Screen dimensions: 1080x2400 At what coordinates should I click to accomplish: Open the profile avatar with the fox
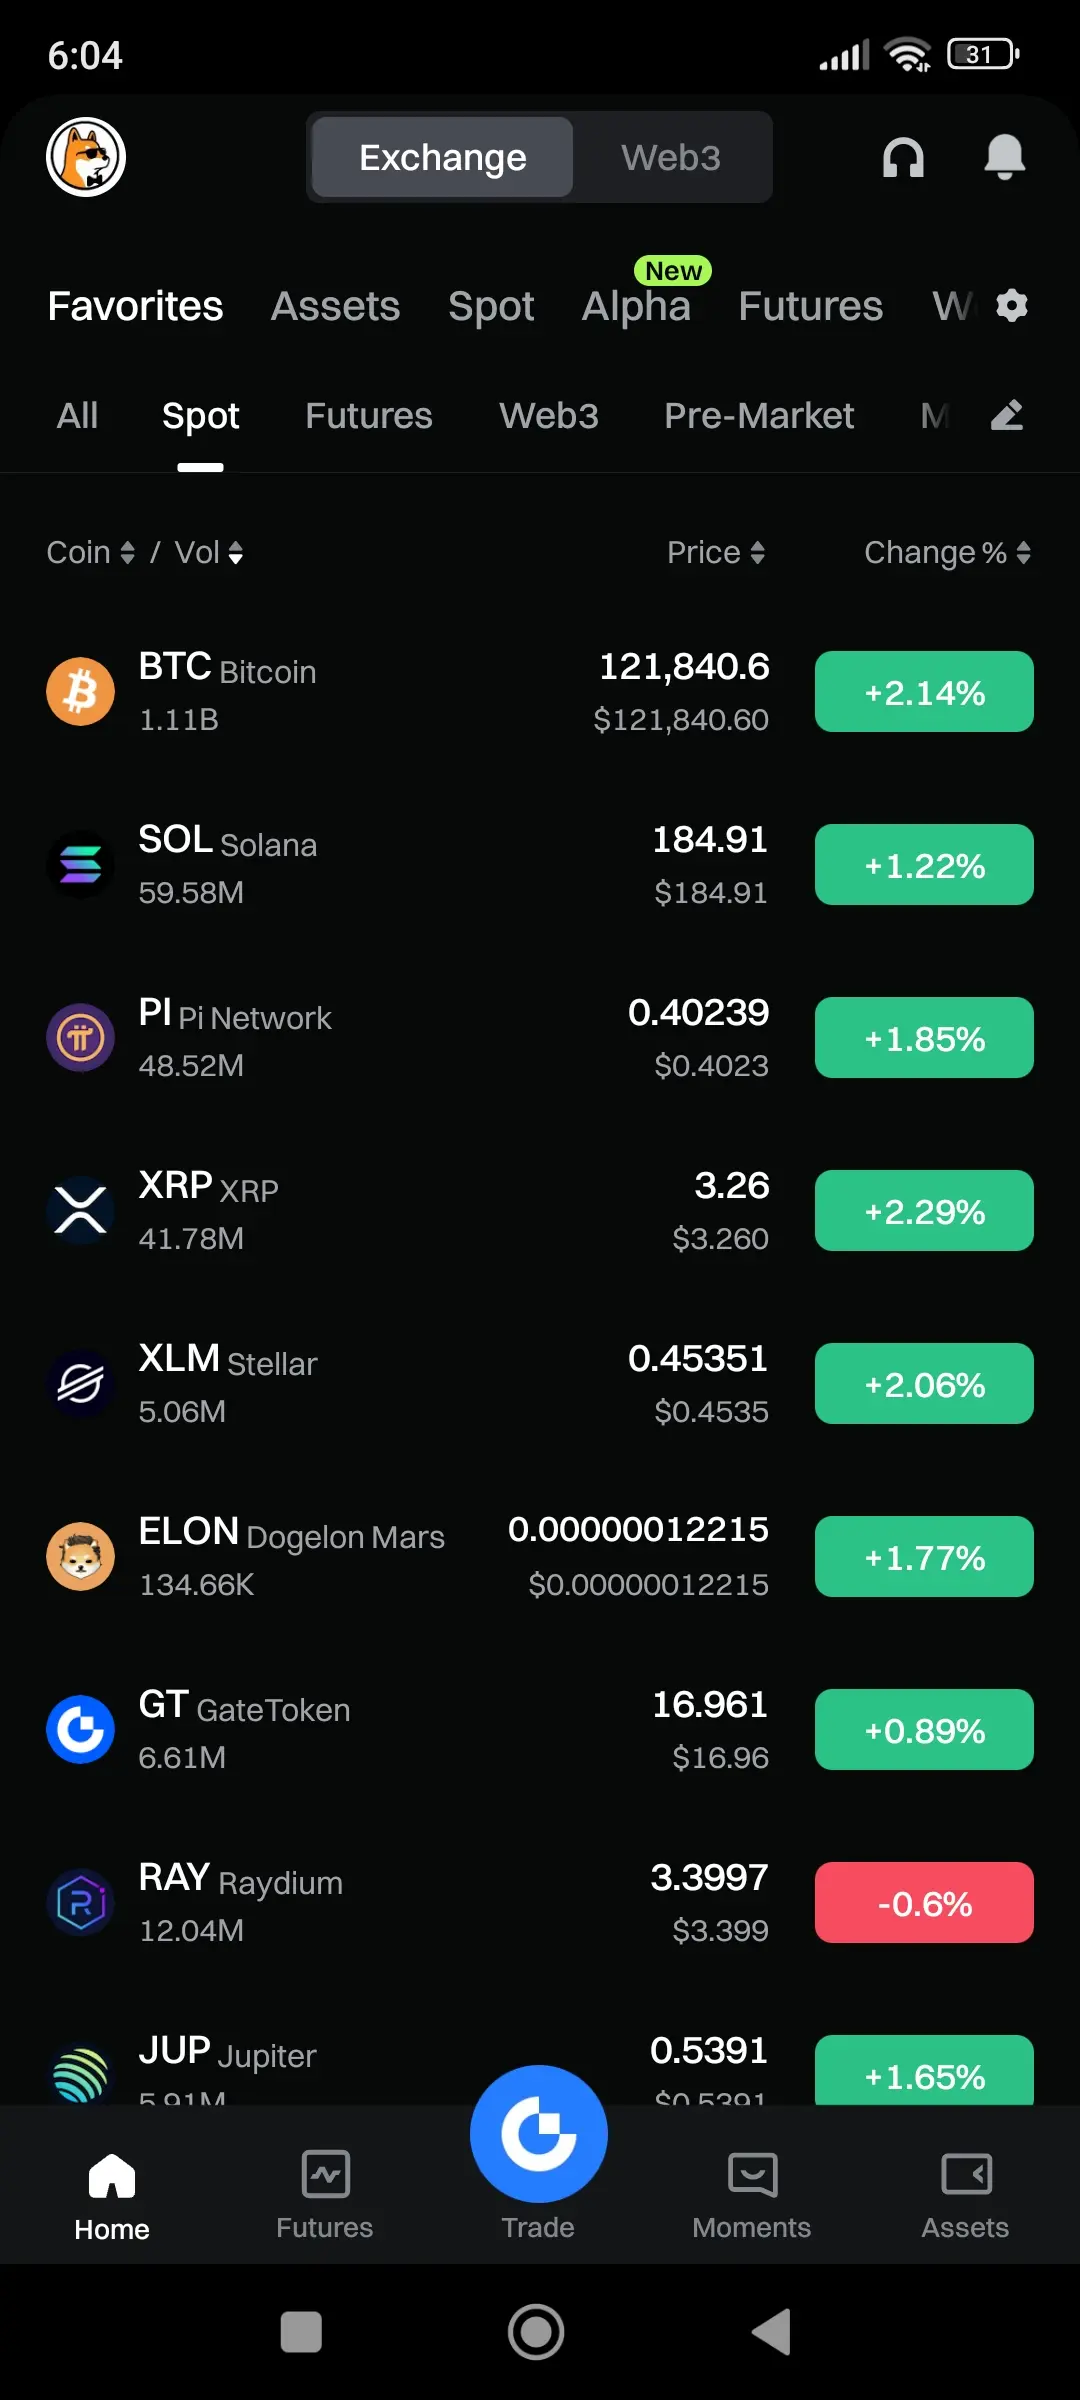click(86, 157)
